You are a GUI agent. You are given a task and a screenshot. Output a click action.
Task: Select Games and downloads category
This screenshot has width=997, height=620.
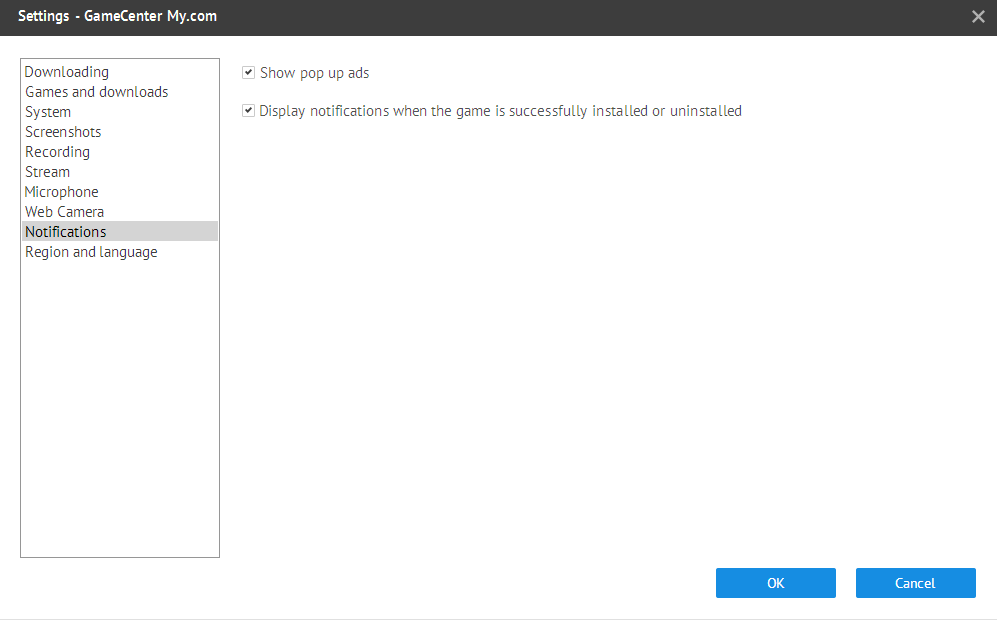pyautogui.click(x=97, y=92)
